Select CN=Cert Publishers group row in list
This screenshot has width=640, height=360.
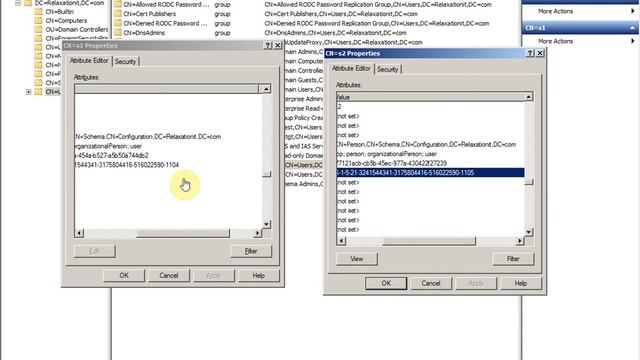pyautogui.click(x=149, y=14)
